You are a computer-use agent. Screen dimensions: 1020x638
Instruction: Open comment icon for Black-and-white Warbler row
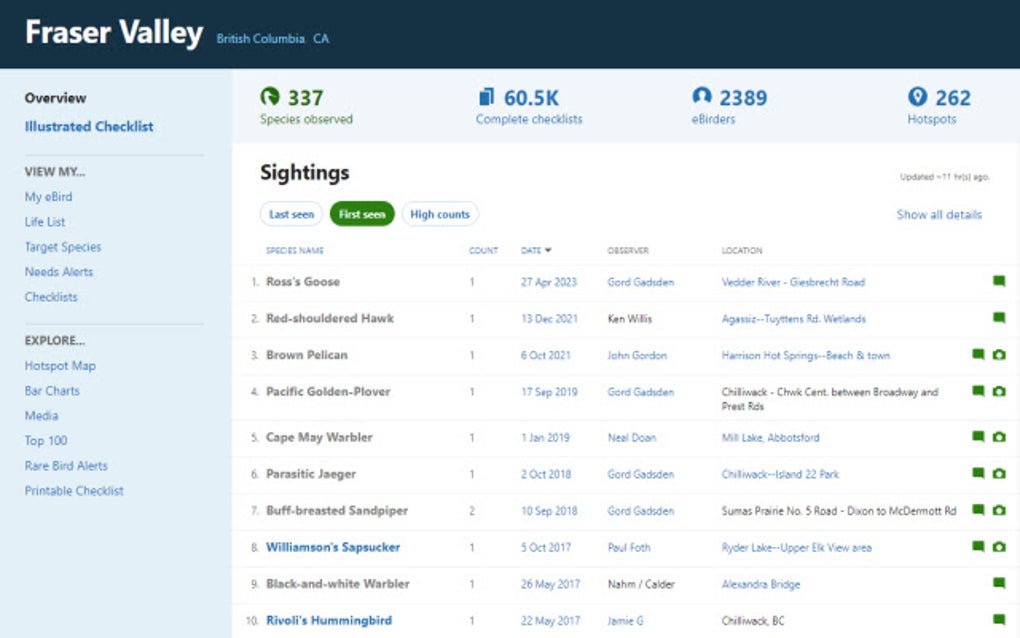[999, 582]
